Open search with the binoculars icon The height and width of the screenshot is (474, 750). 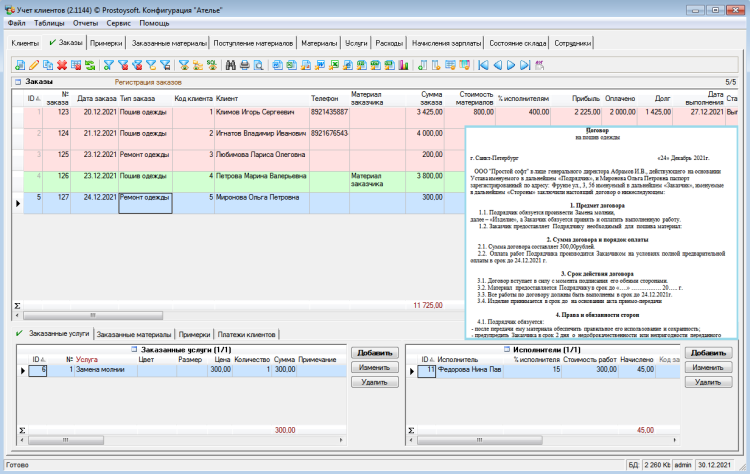tap(230, 65)
